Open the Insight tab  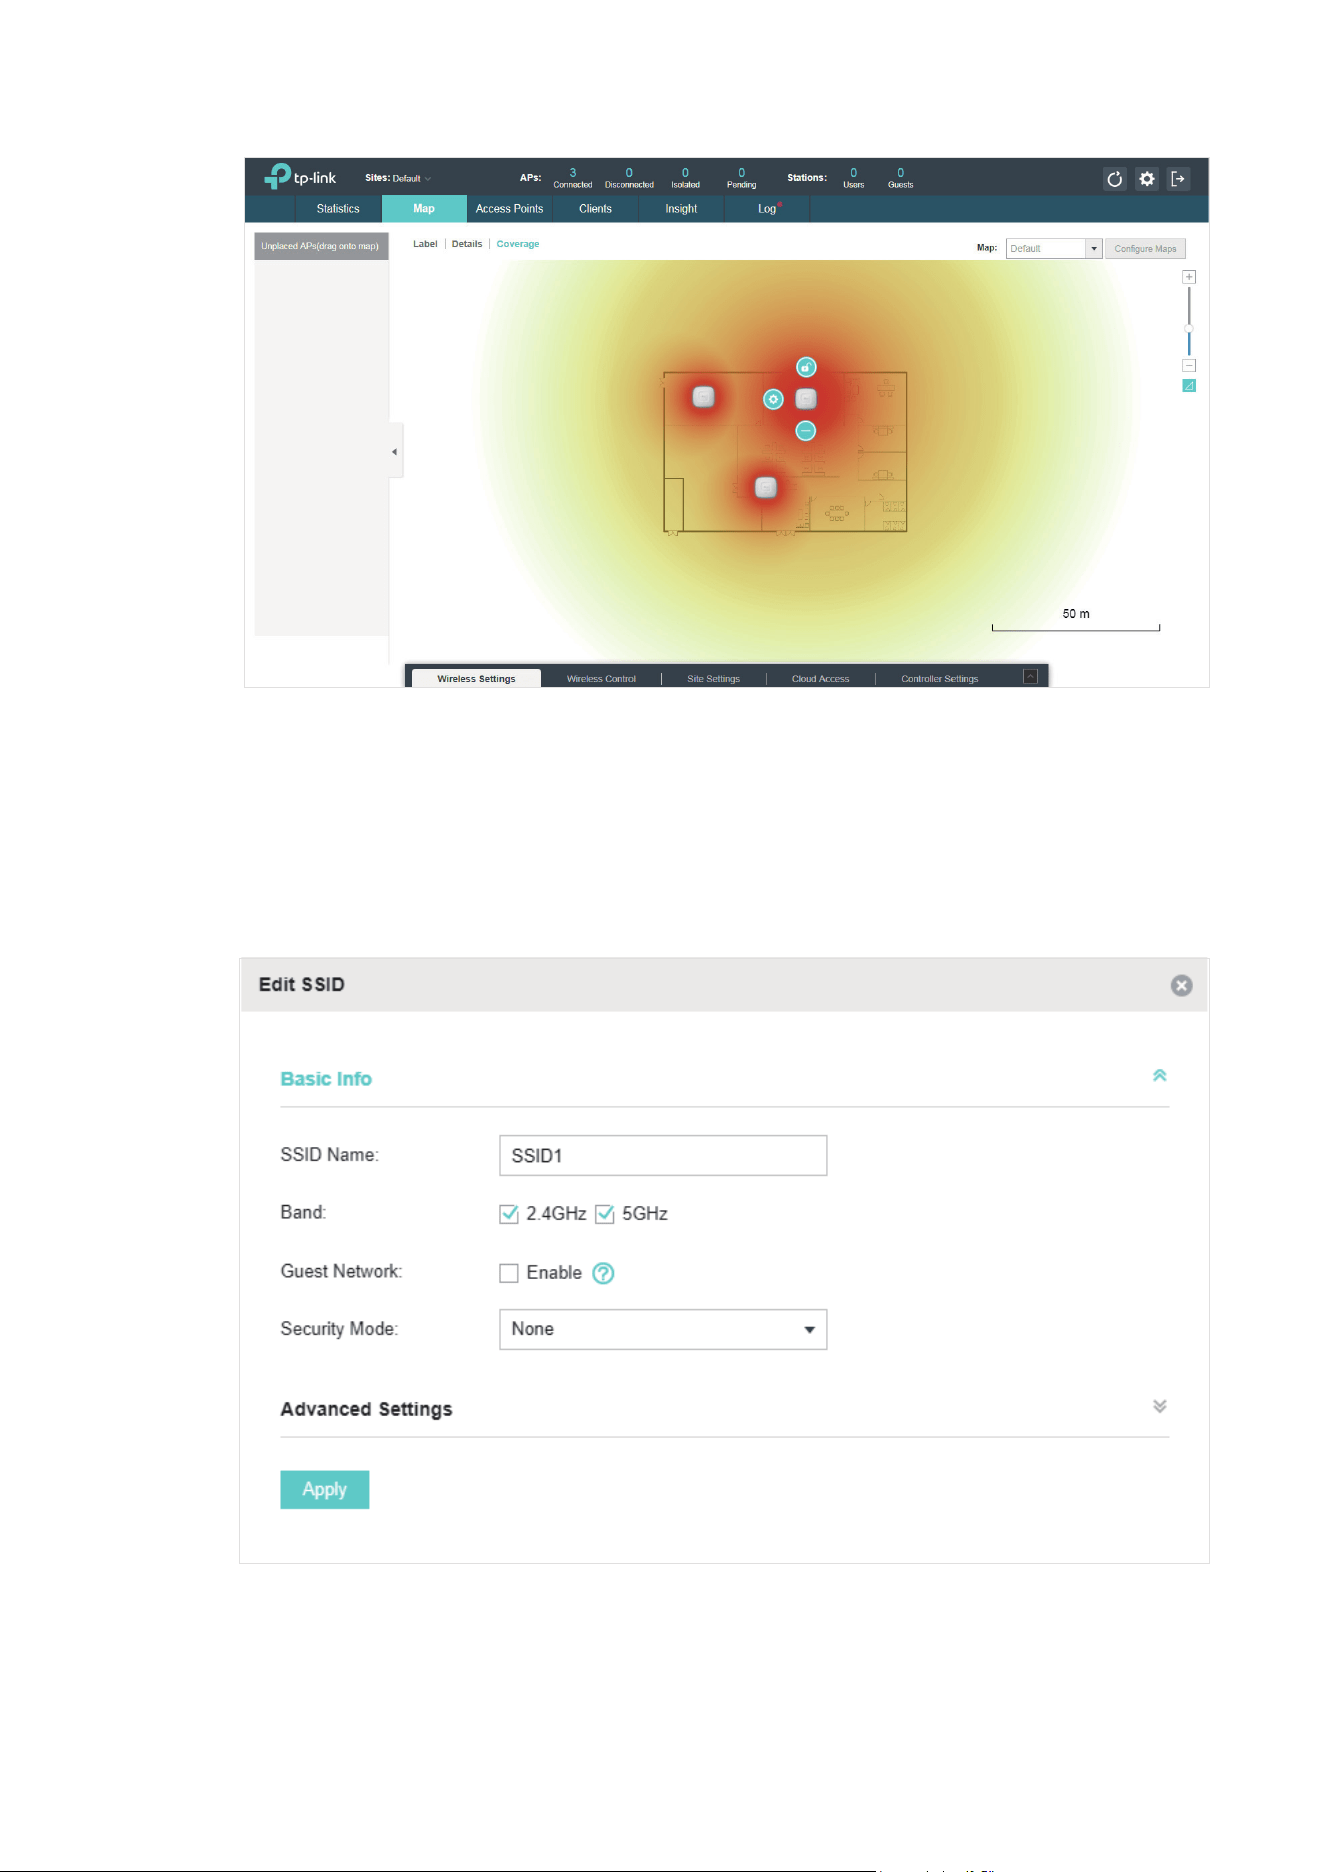(681, 209)
